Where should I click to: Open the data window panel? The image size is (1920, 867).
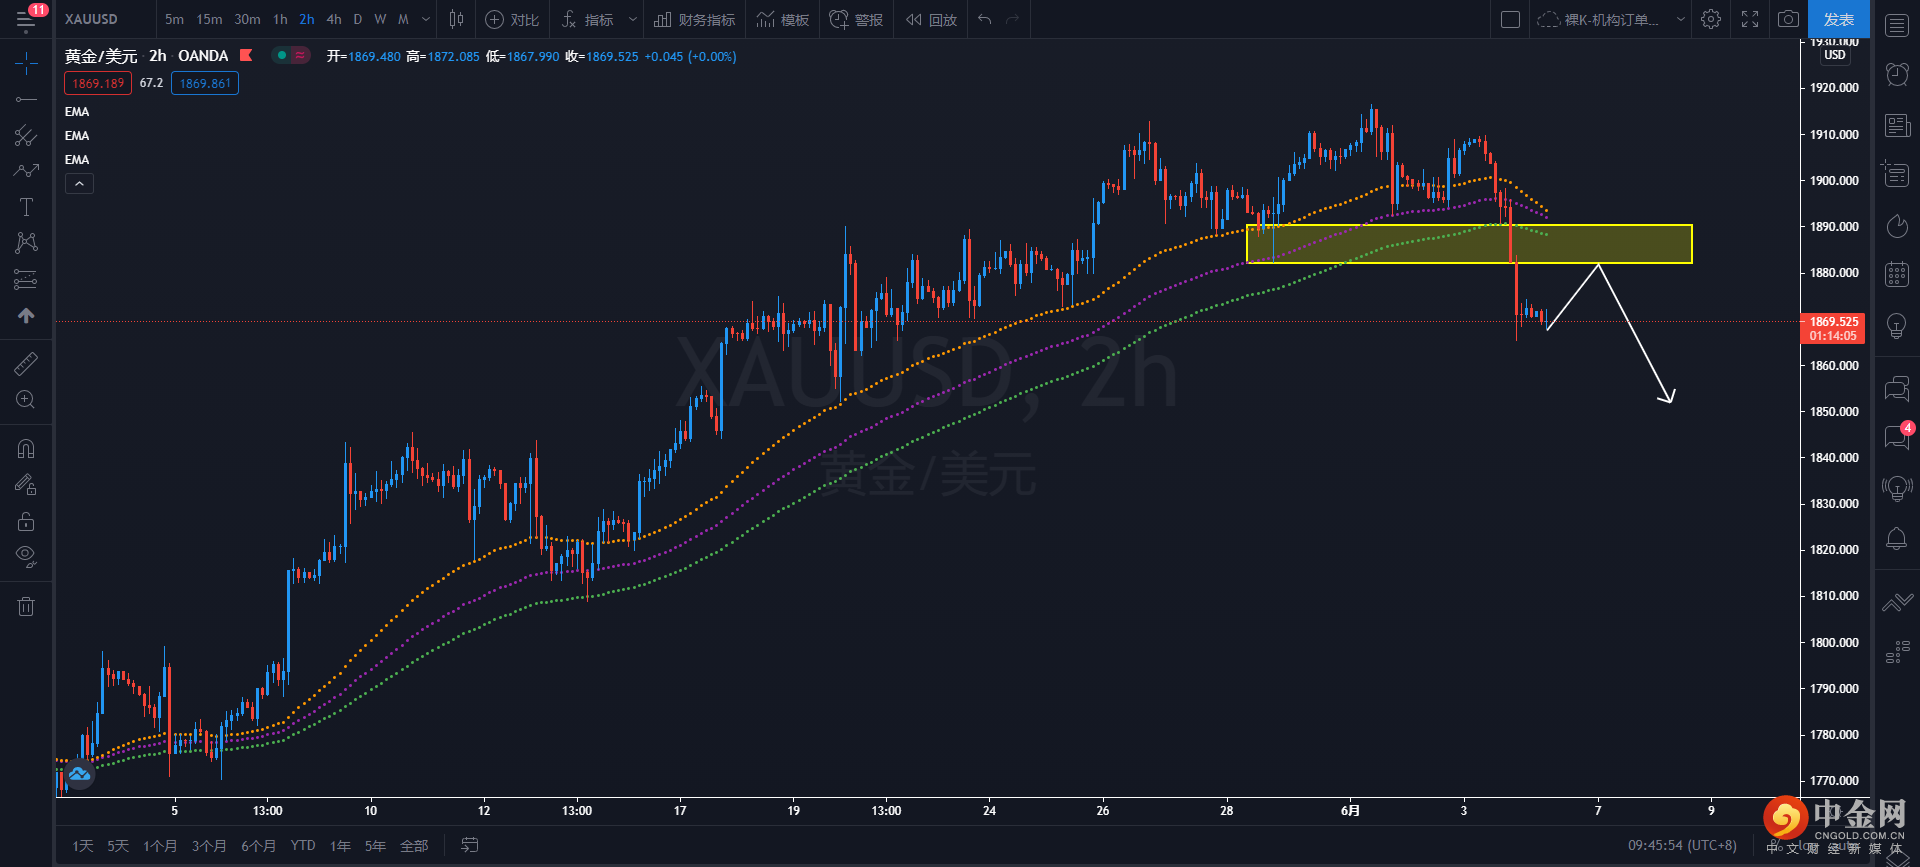pos(1897,174)
